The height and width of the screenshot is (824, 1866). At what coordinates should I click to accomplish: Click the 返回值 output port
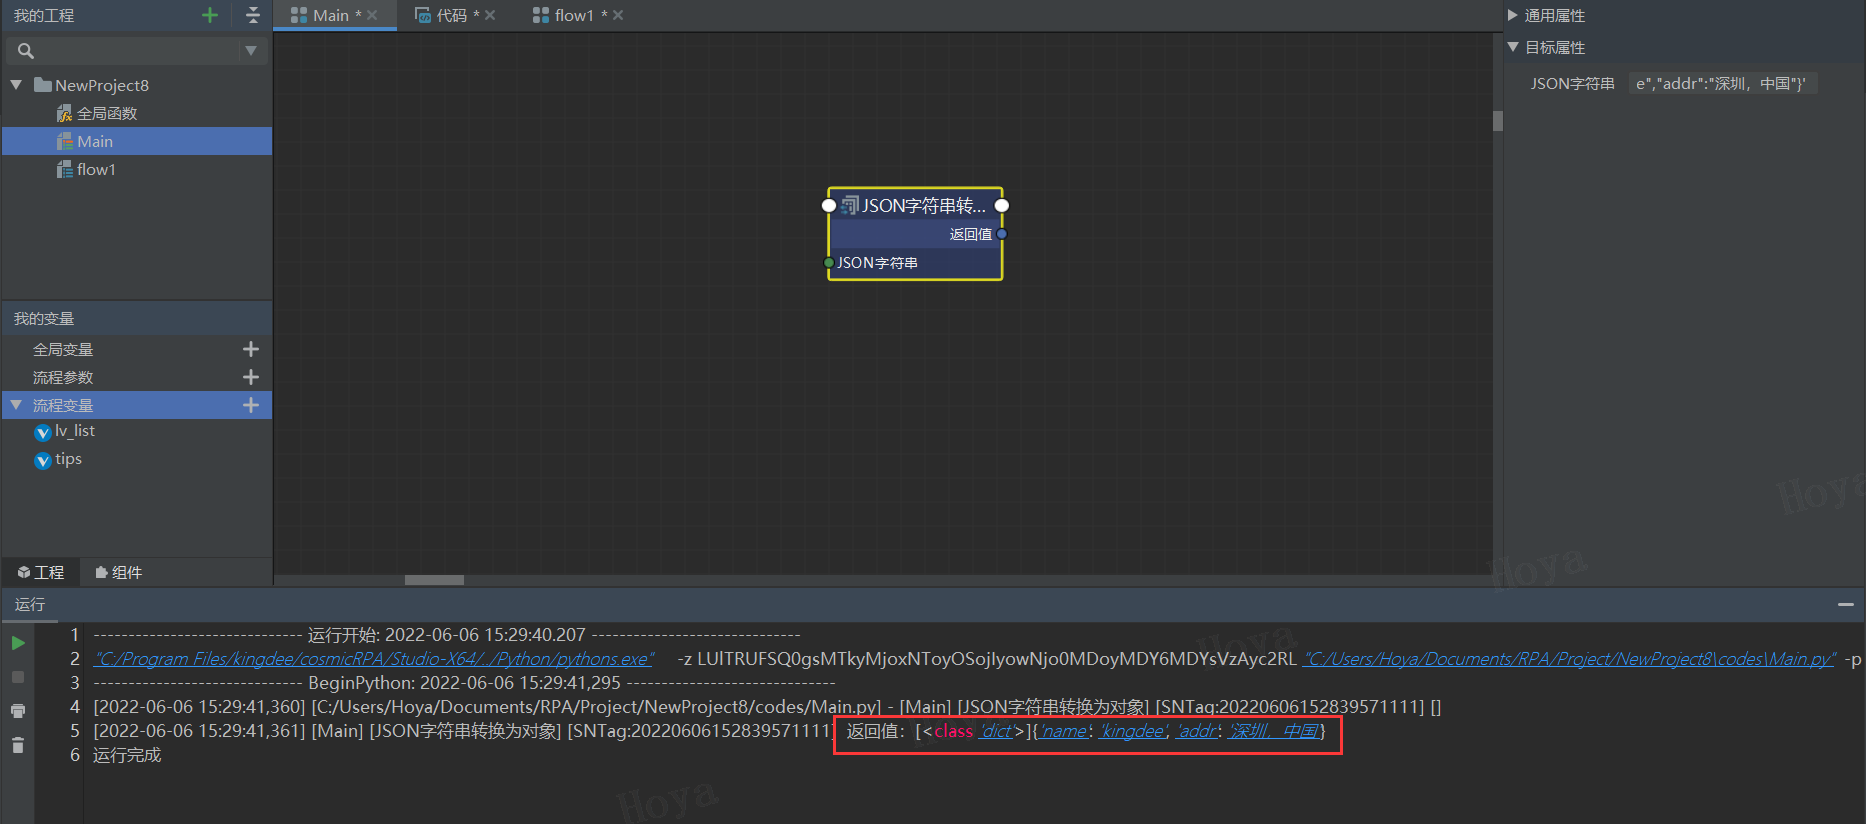coord(1002,234)
